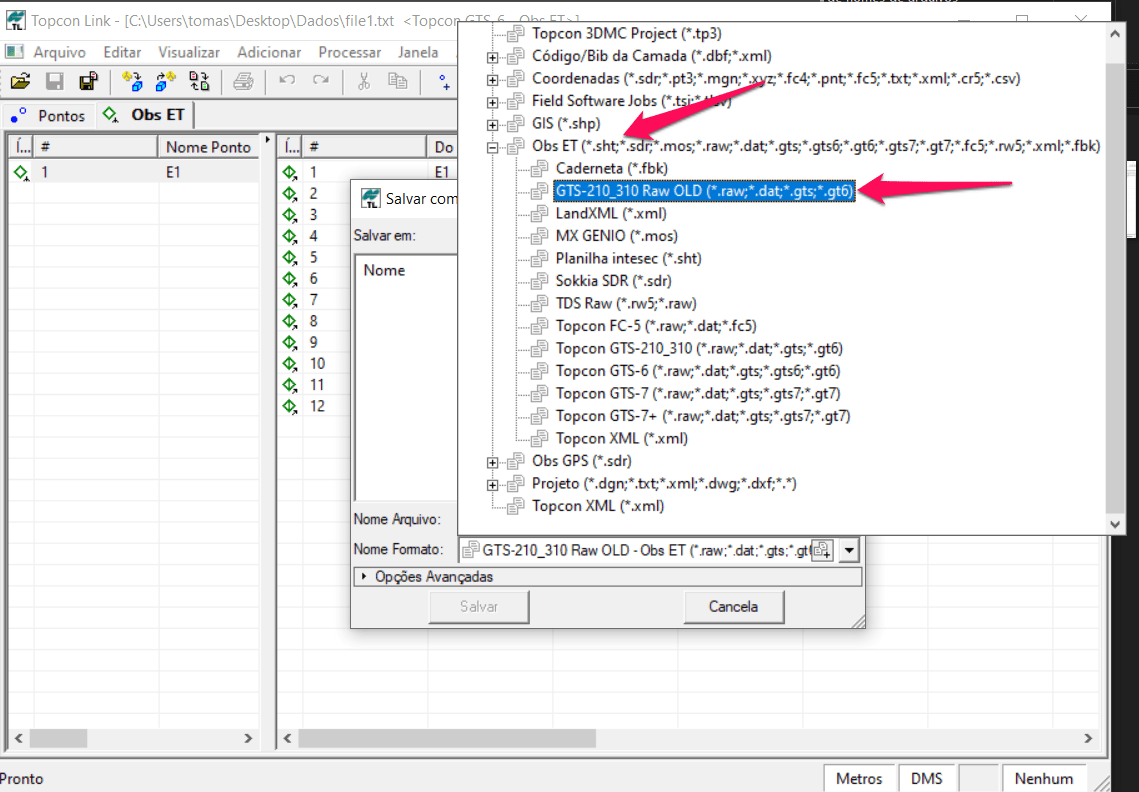Click the Open file toolbar icon
1139x792 pixels.
click(20, 81)
